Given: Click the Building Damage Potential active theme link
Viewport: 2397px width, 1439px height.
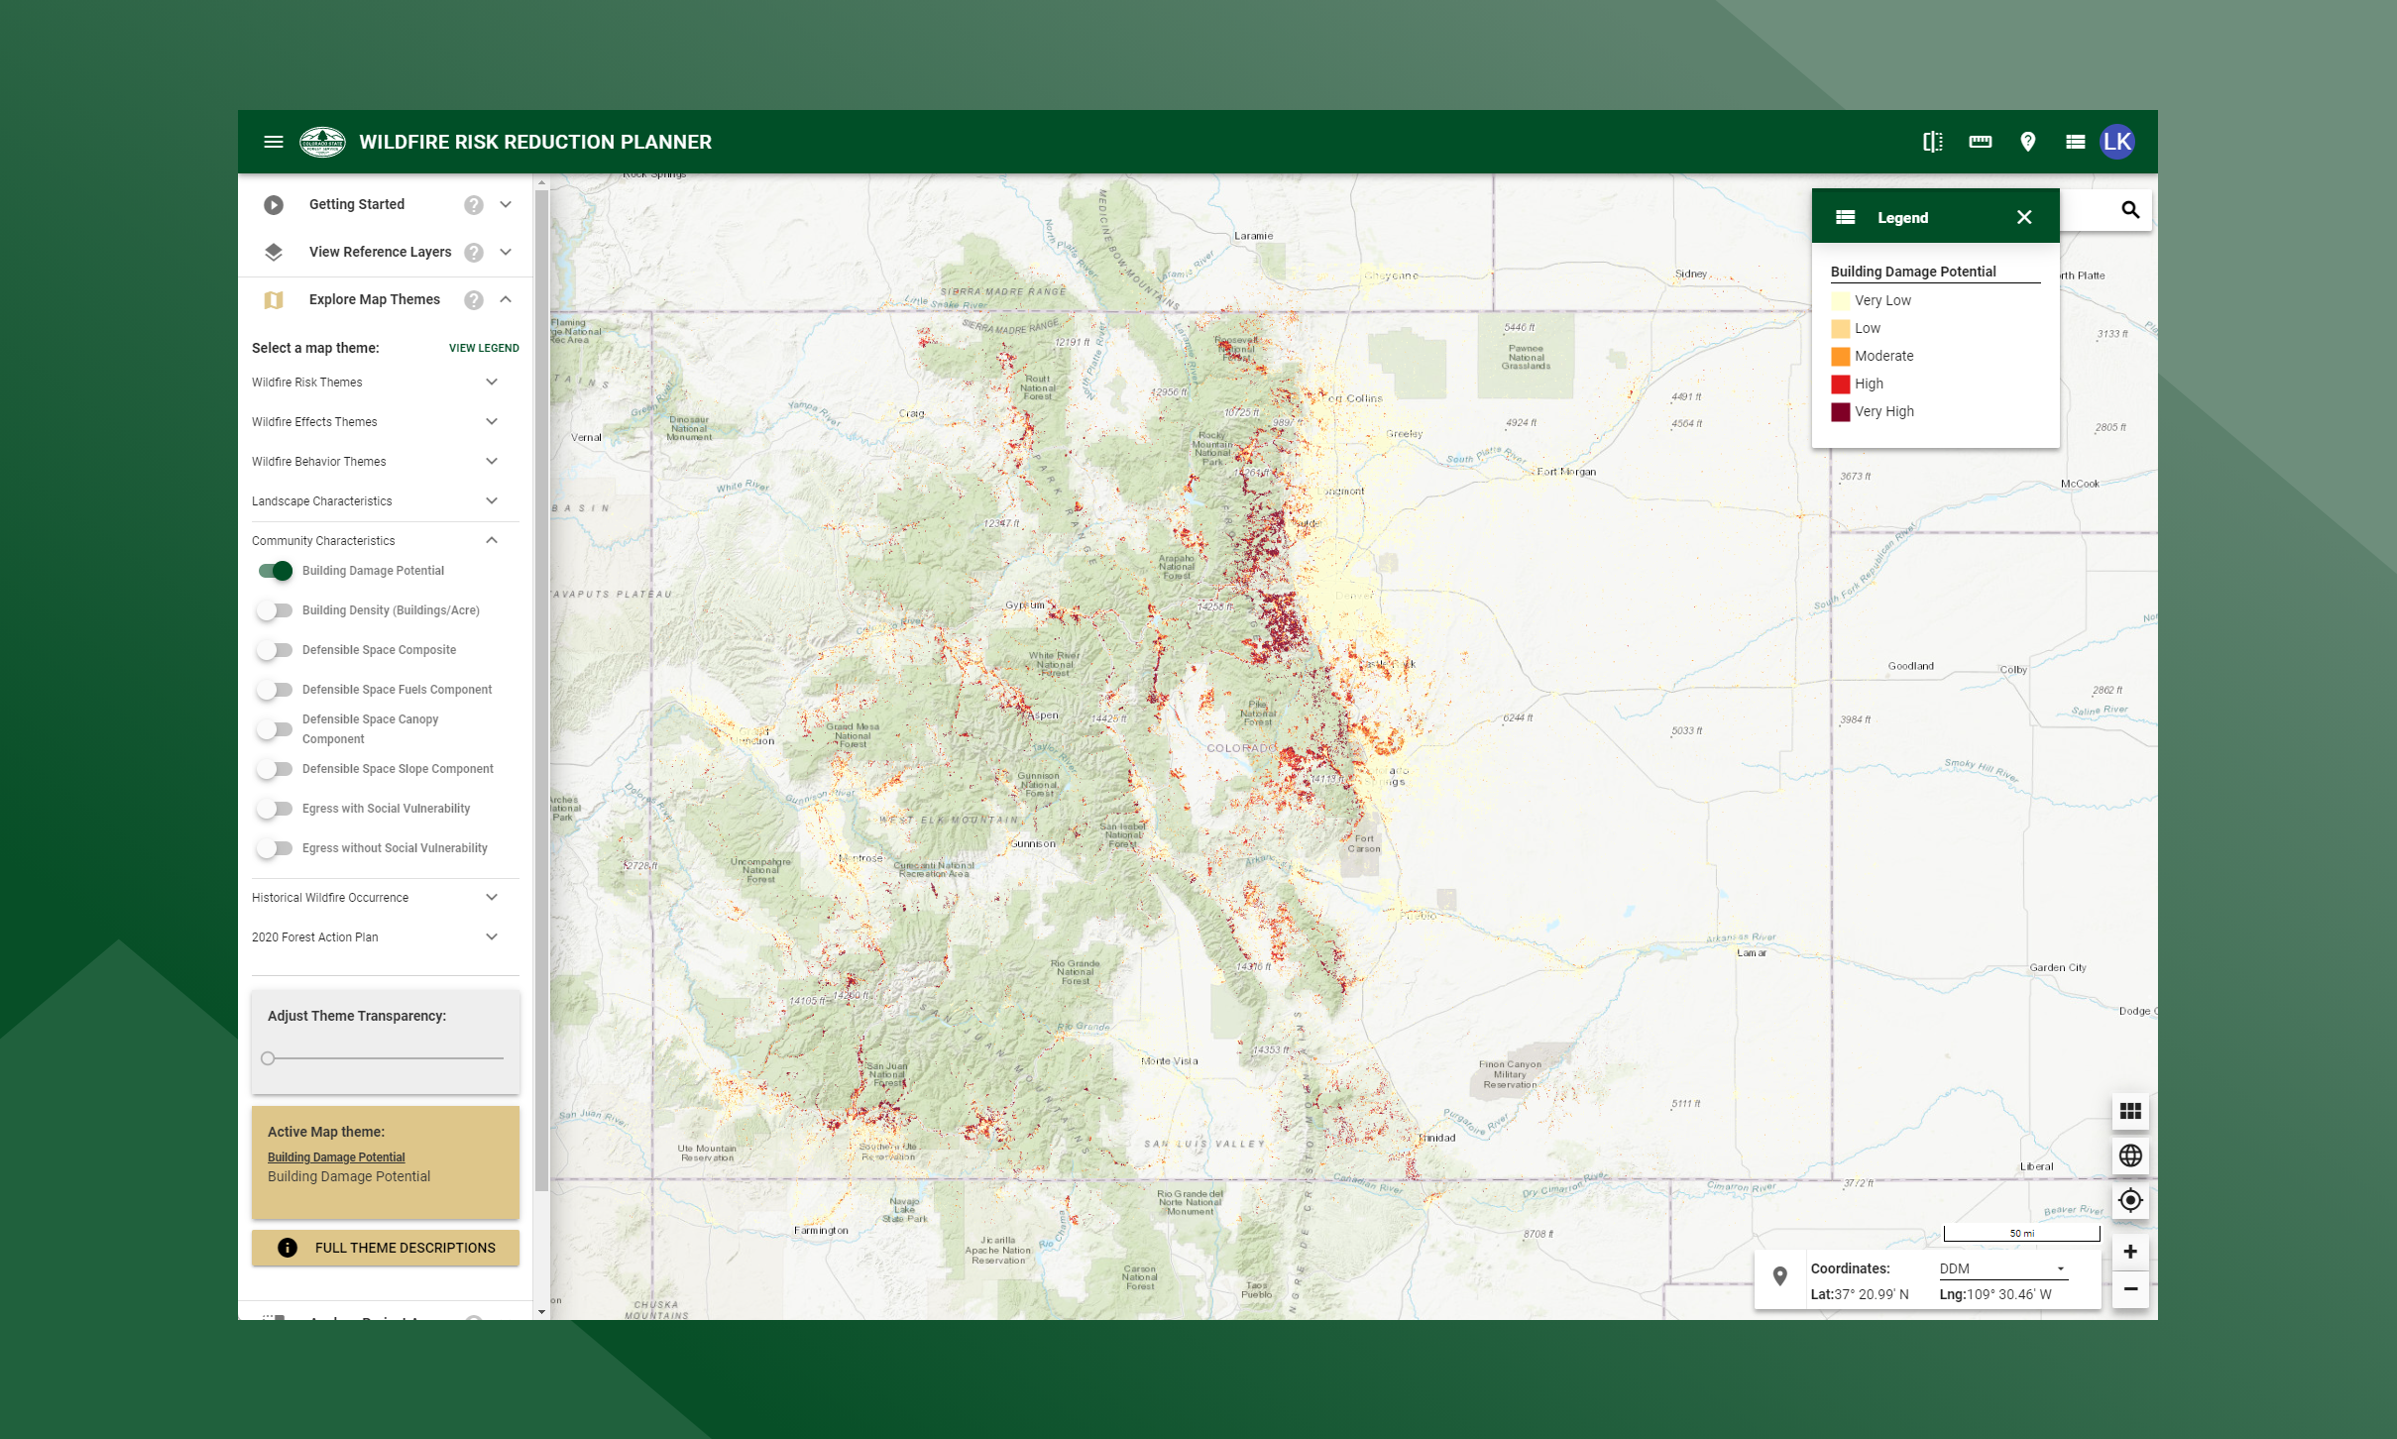Looking at the screenshot, I should click(x=336, y=1157).
